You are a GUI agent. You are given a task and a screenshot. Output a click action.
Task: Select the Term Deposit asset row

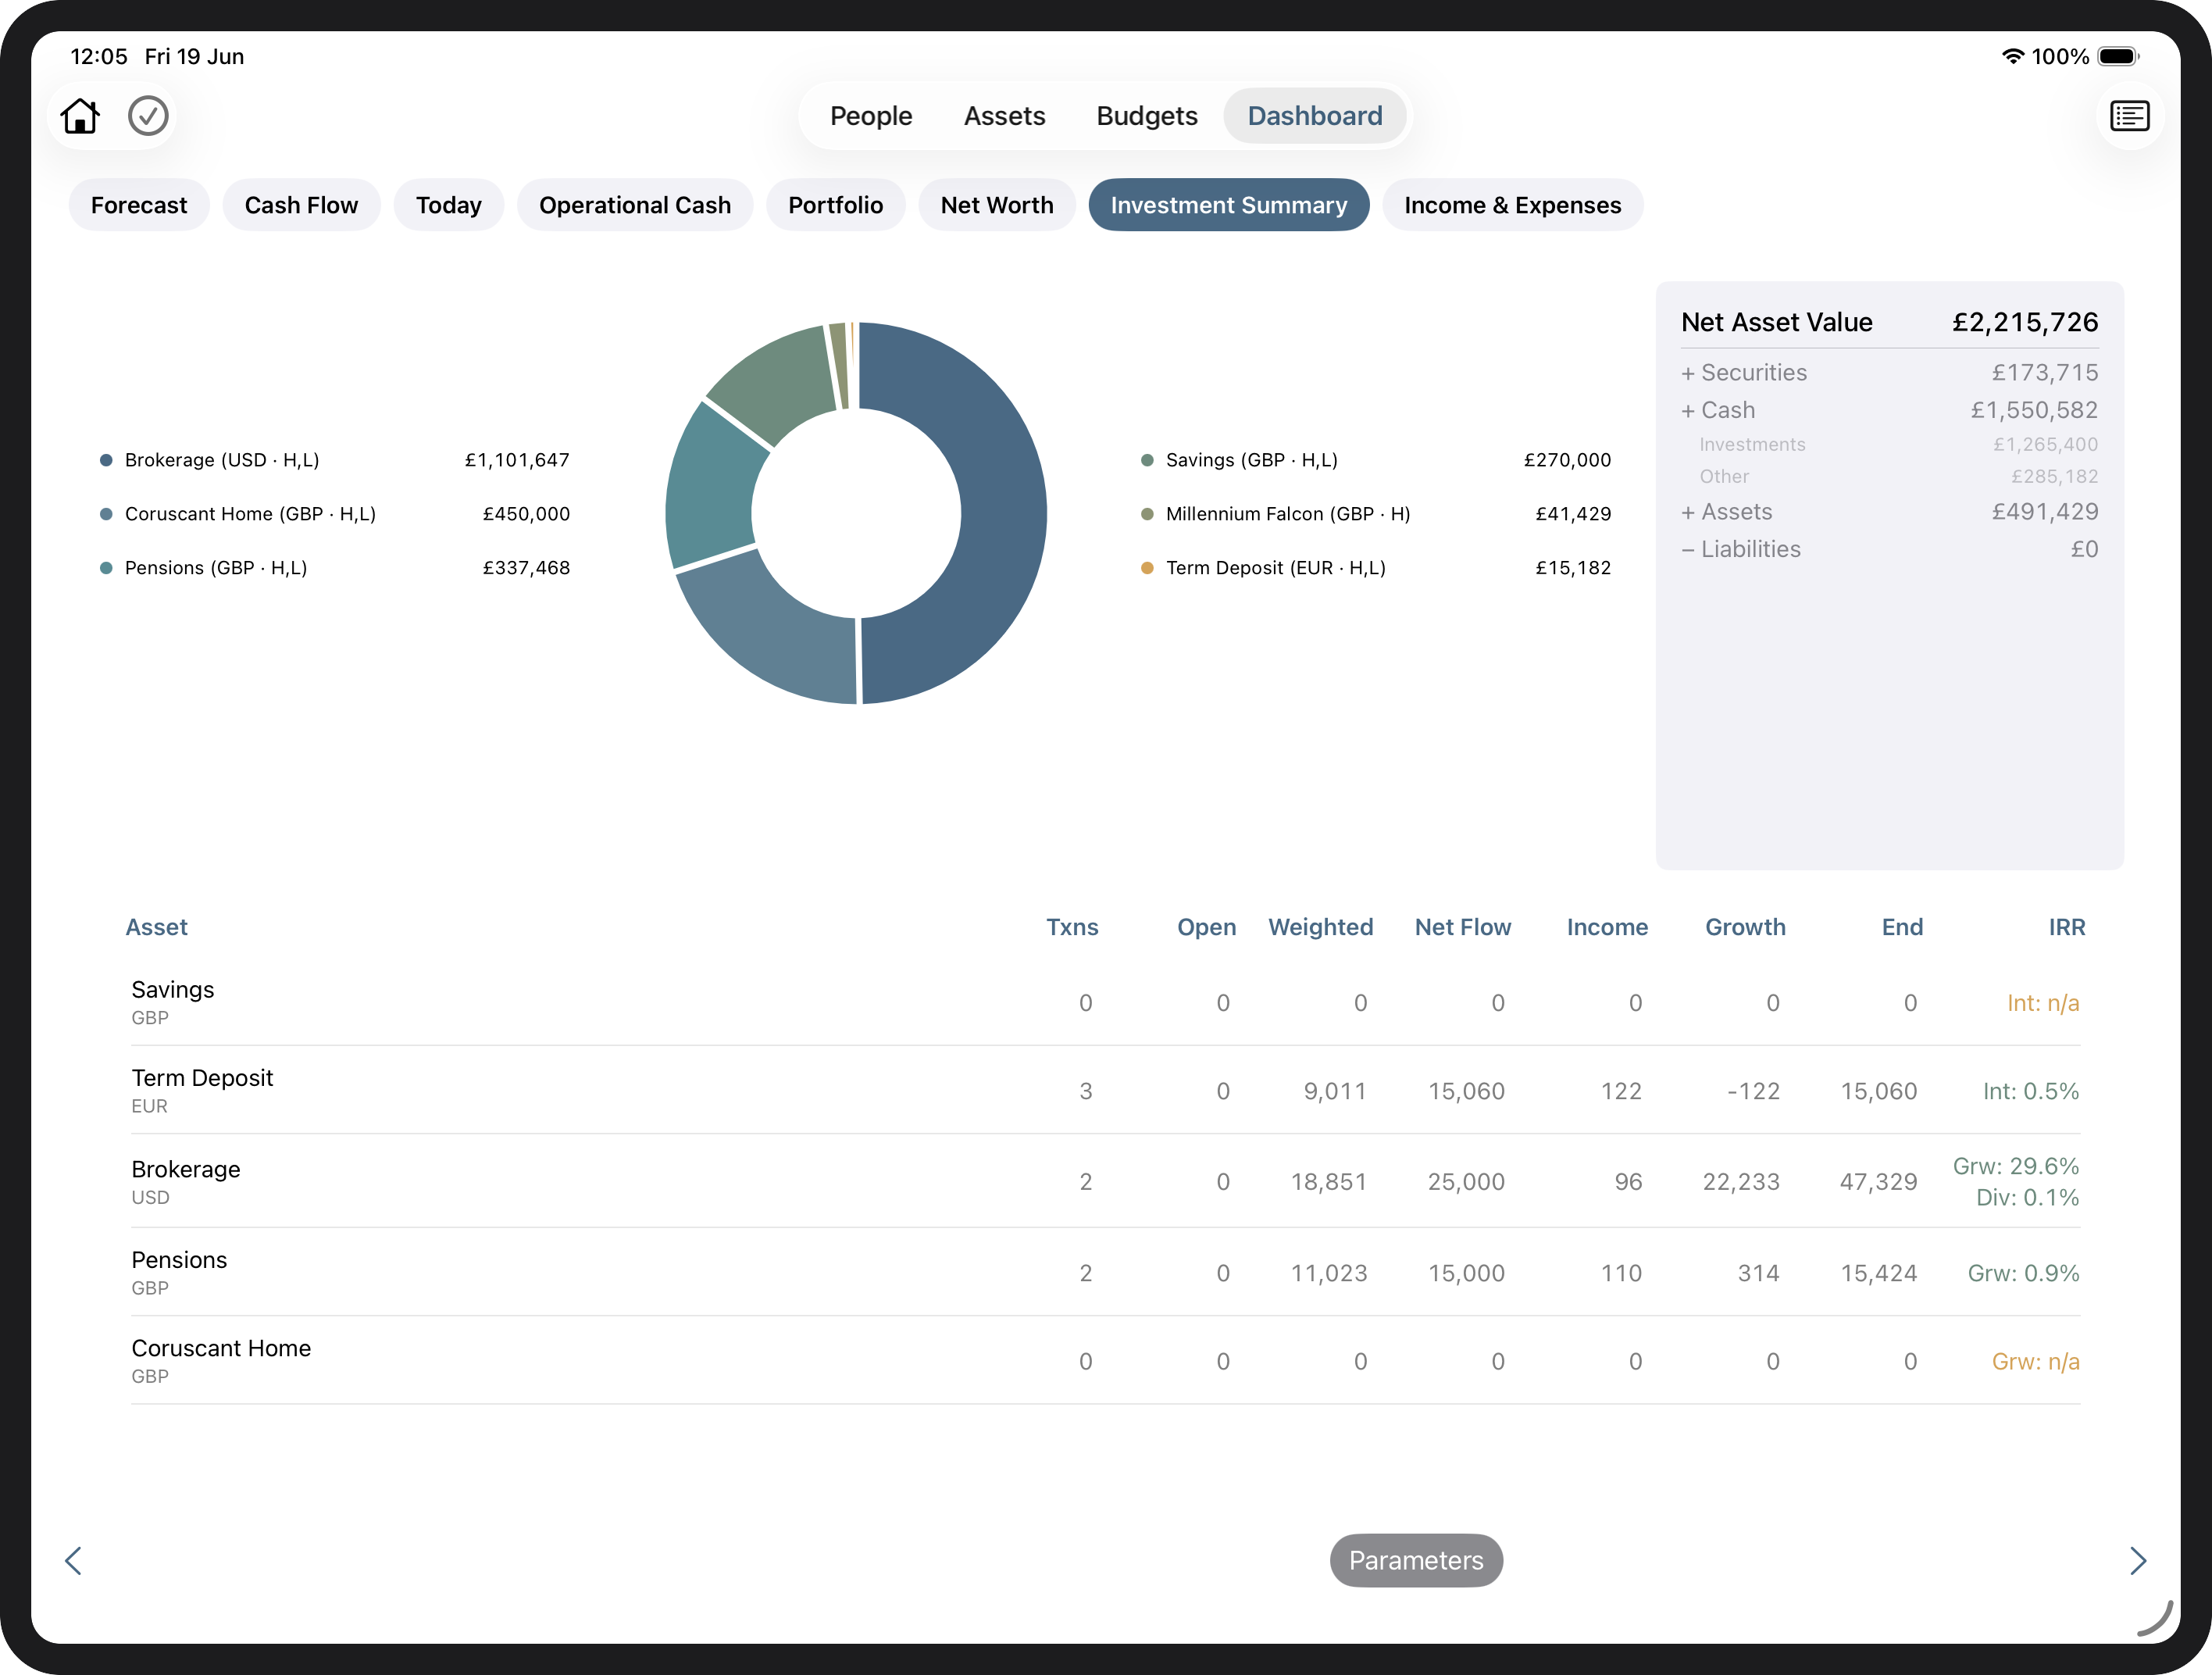click(1105, 1090)
